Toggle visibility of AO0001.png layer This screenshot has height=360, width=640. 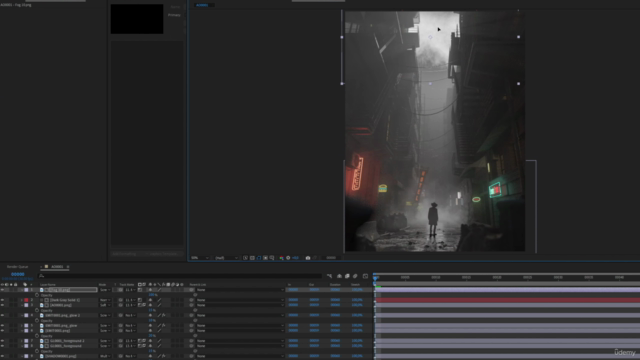click(2, 305)
